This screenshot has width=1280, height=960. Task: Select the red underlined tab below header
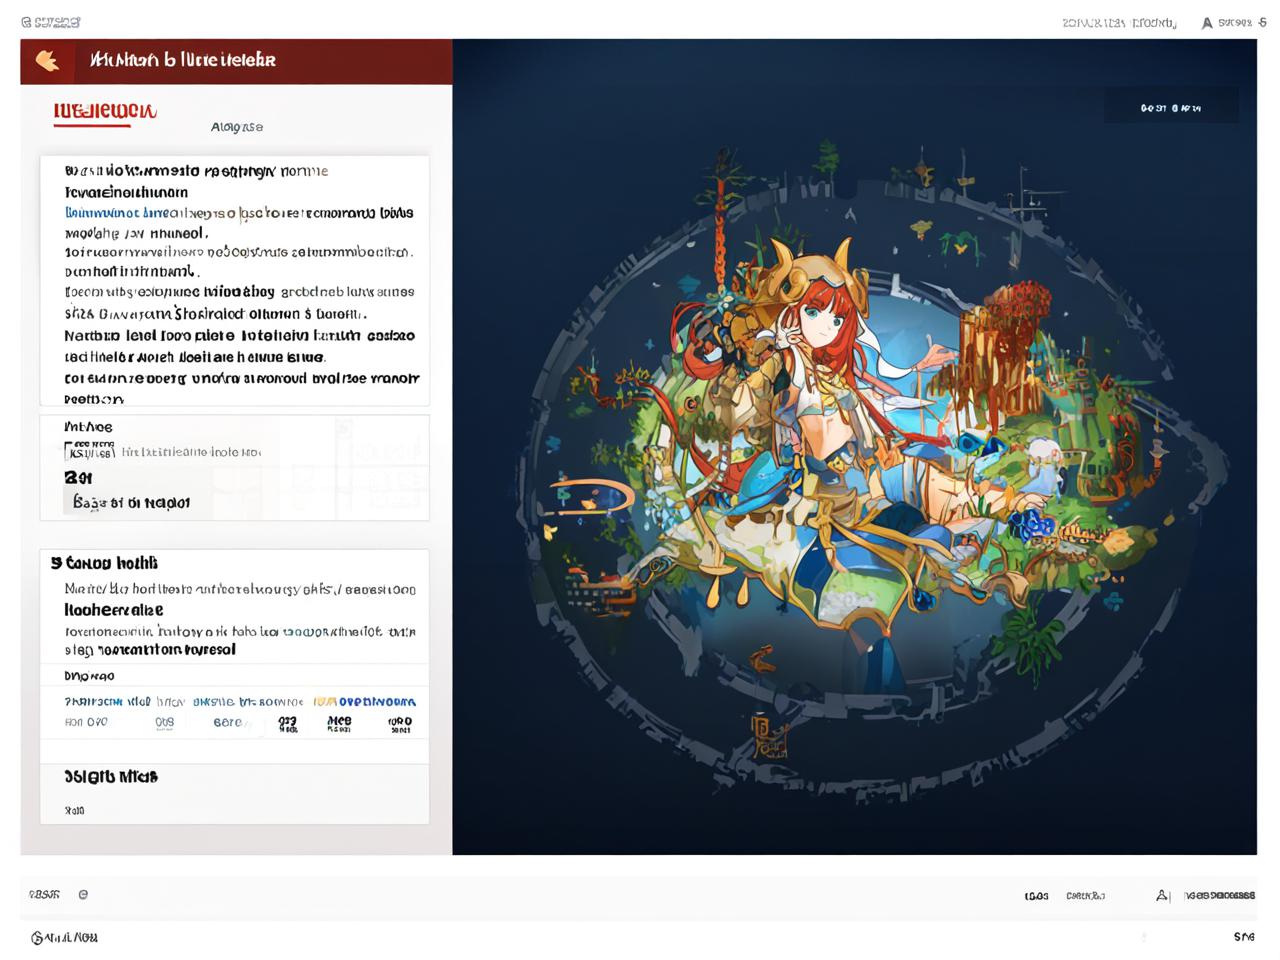105,112
